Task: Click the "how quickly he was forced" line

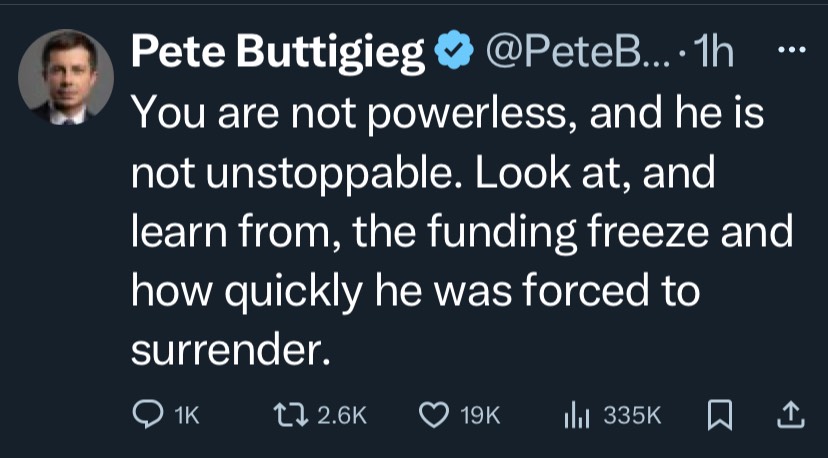Action: (x=390, y=292)
